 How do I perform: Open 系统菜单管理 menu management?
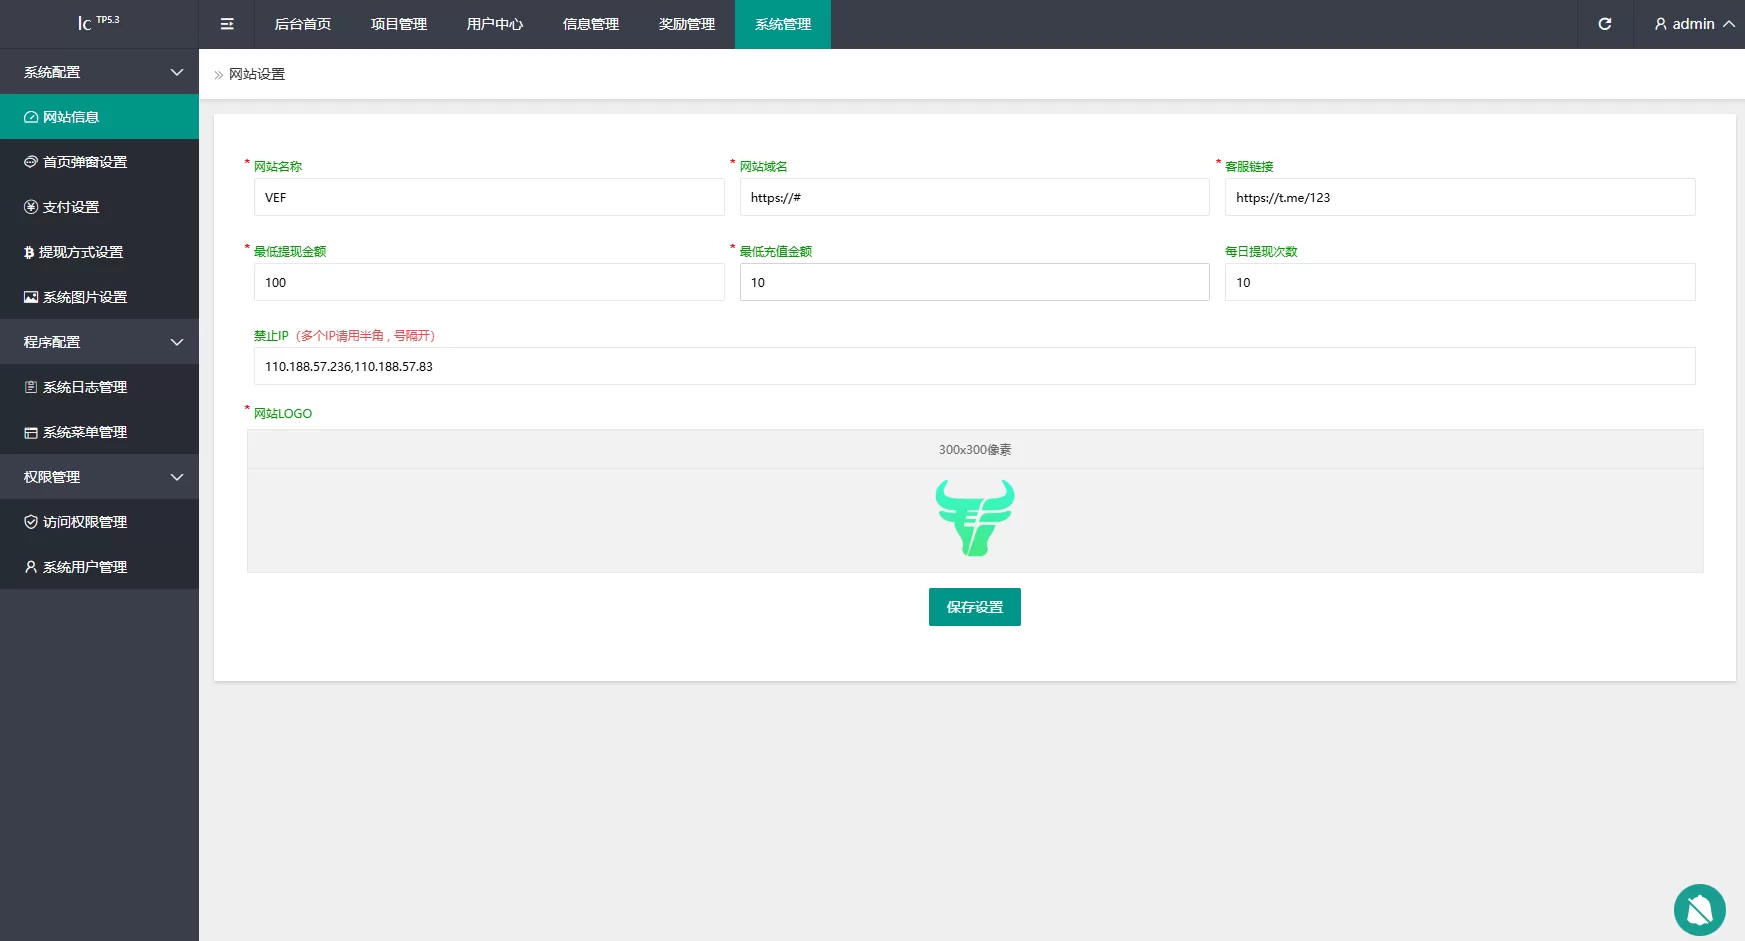[x=85, y=432]
